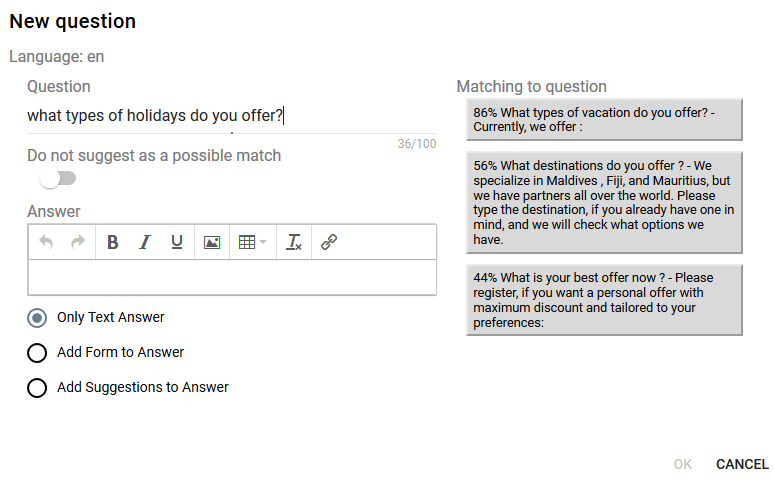The height and width of the screenshot is (479, 774).
Task: Click the Question text field
Action: (232, 116)
